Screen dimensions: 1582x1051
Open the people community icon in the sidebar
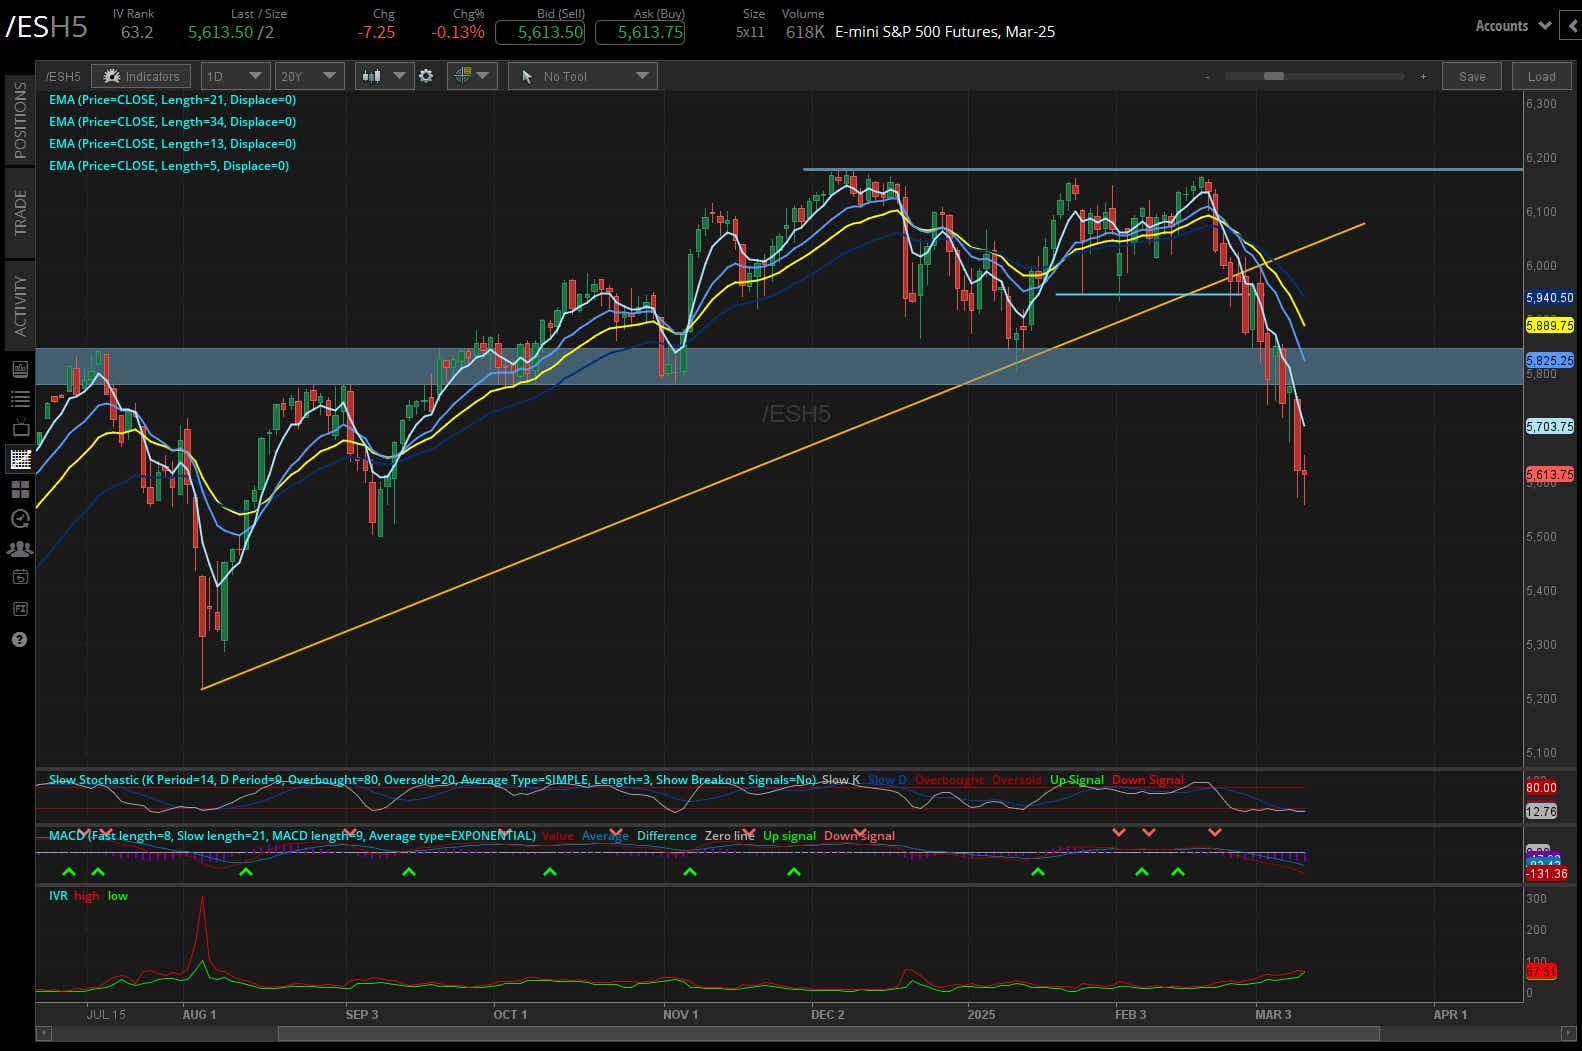click(x=19, y=548)
